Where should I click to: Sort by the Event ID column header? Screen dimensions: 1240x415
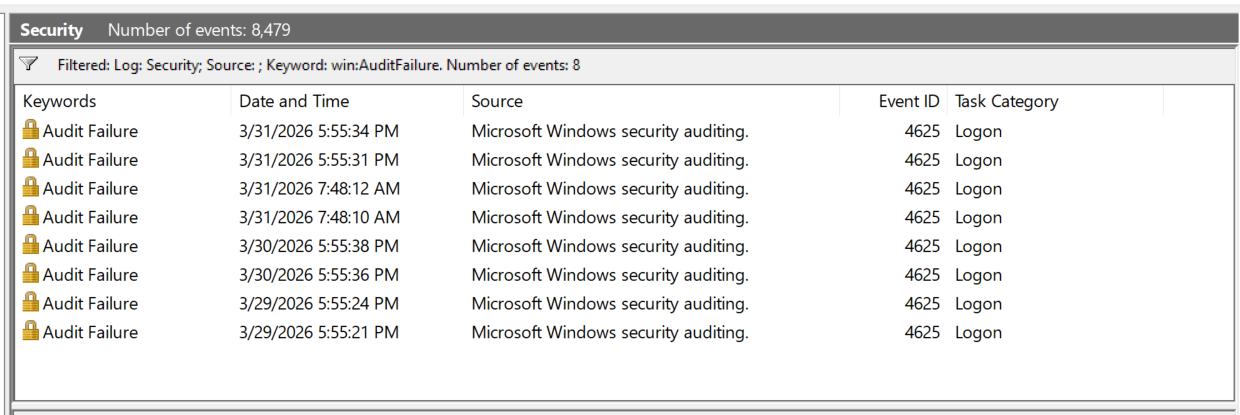893,101
